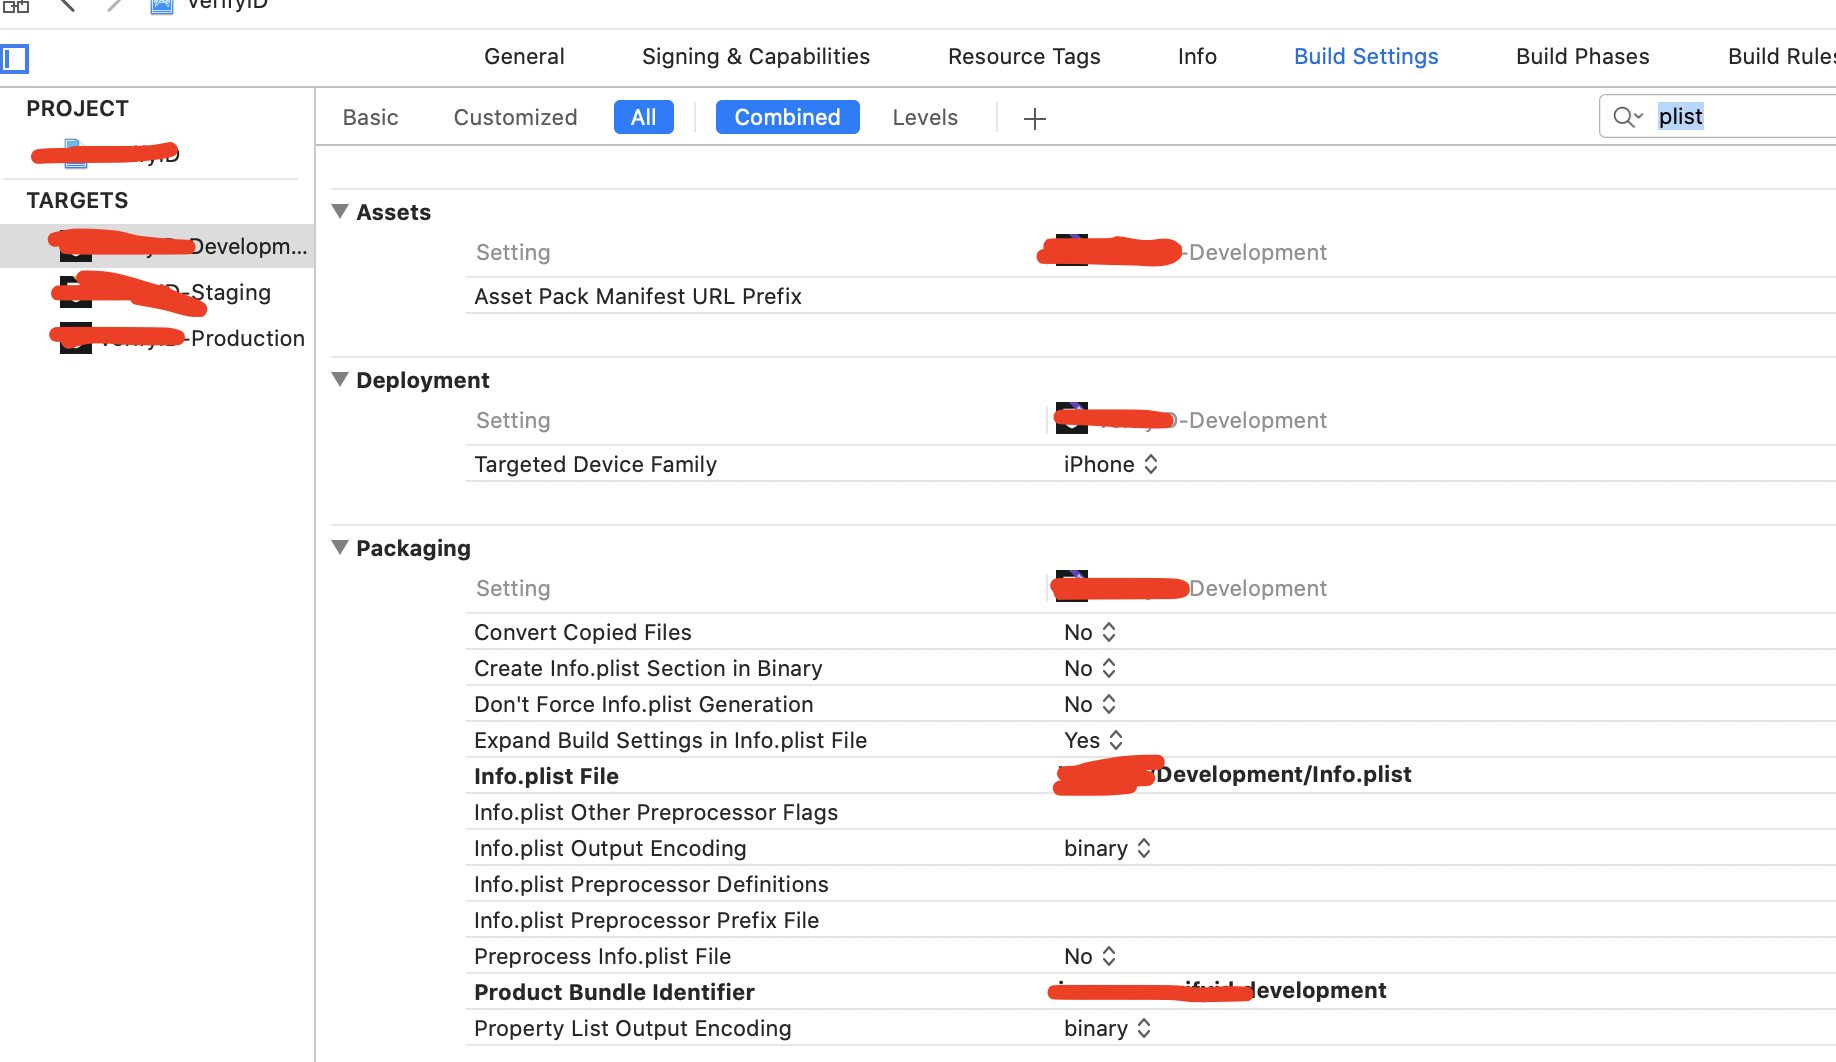Toggle the All settings filter
The height and width of the screenshot is (1062, 1836).
(x=643, y=117)
